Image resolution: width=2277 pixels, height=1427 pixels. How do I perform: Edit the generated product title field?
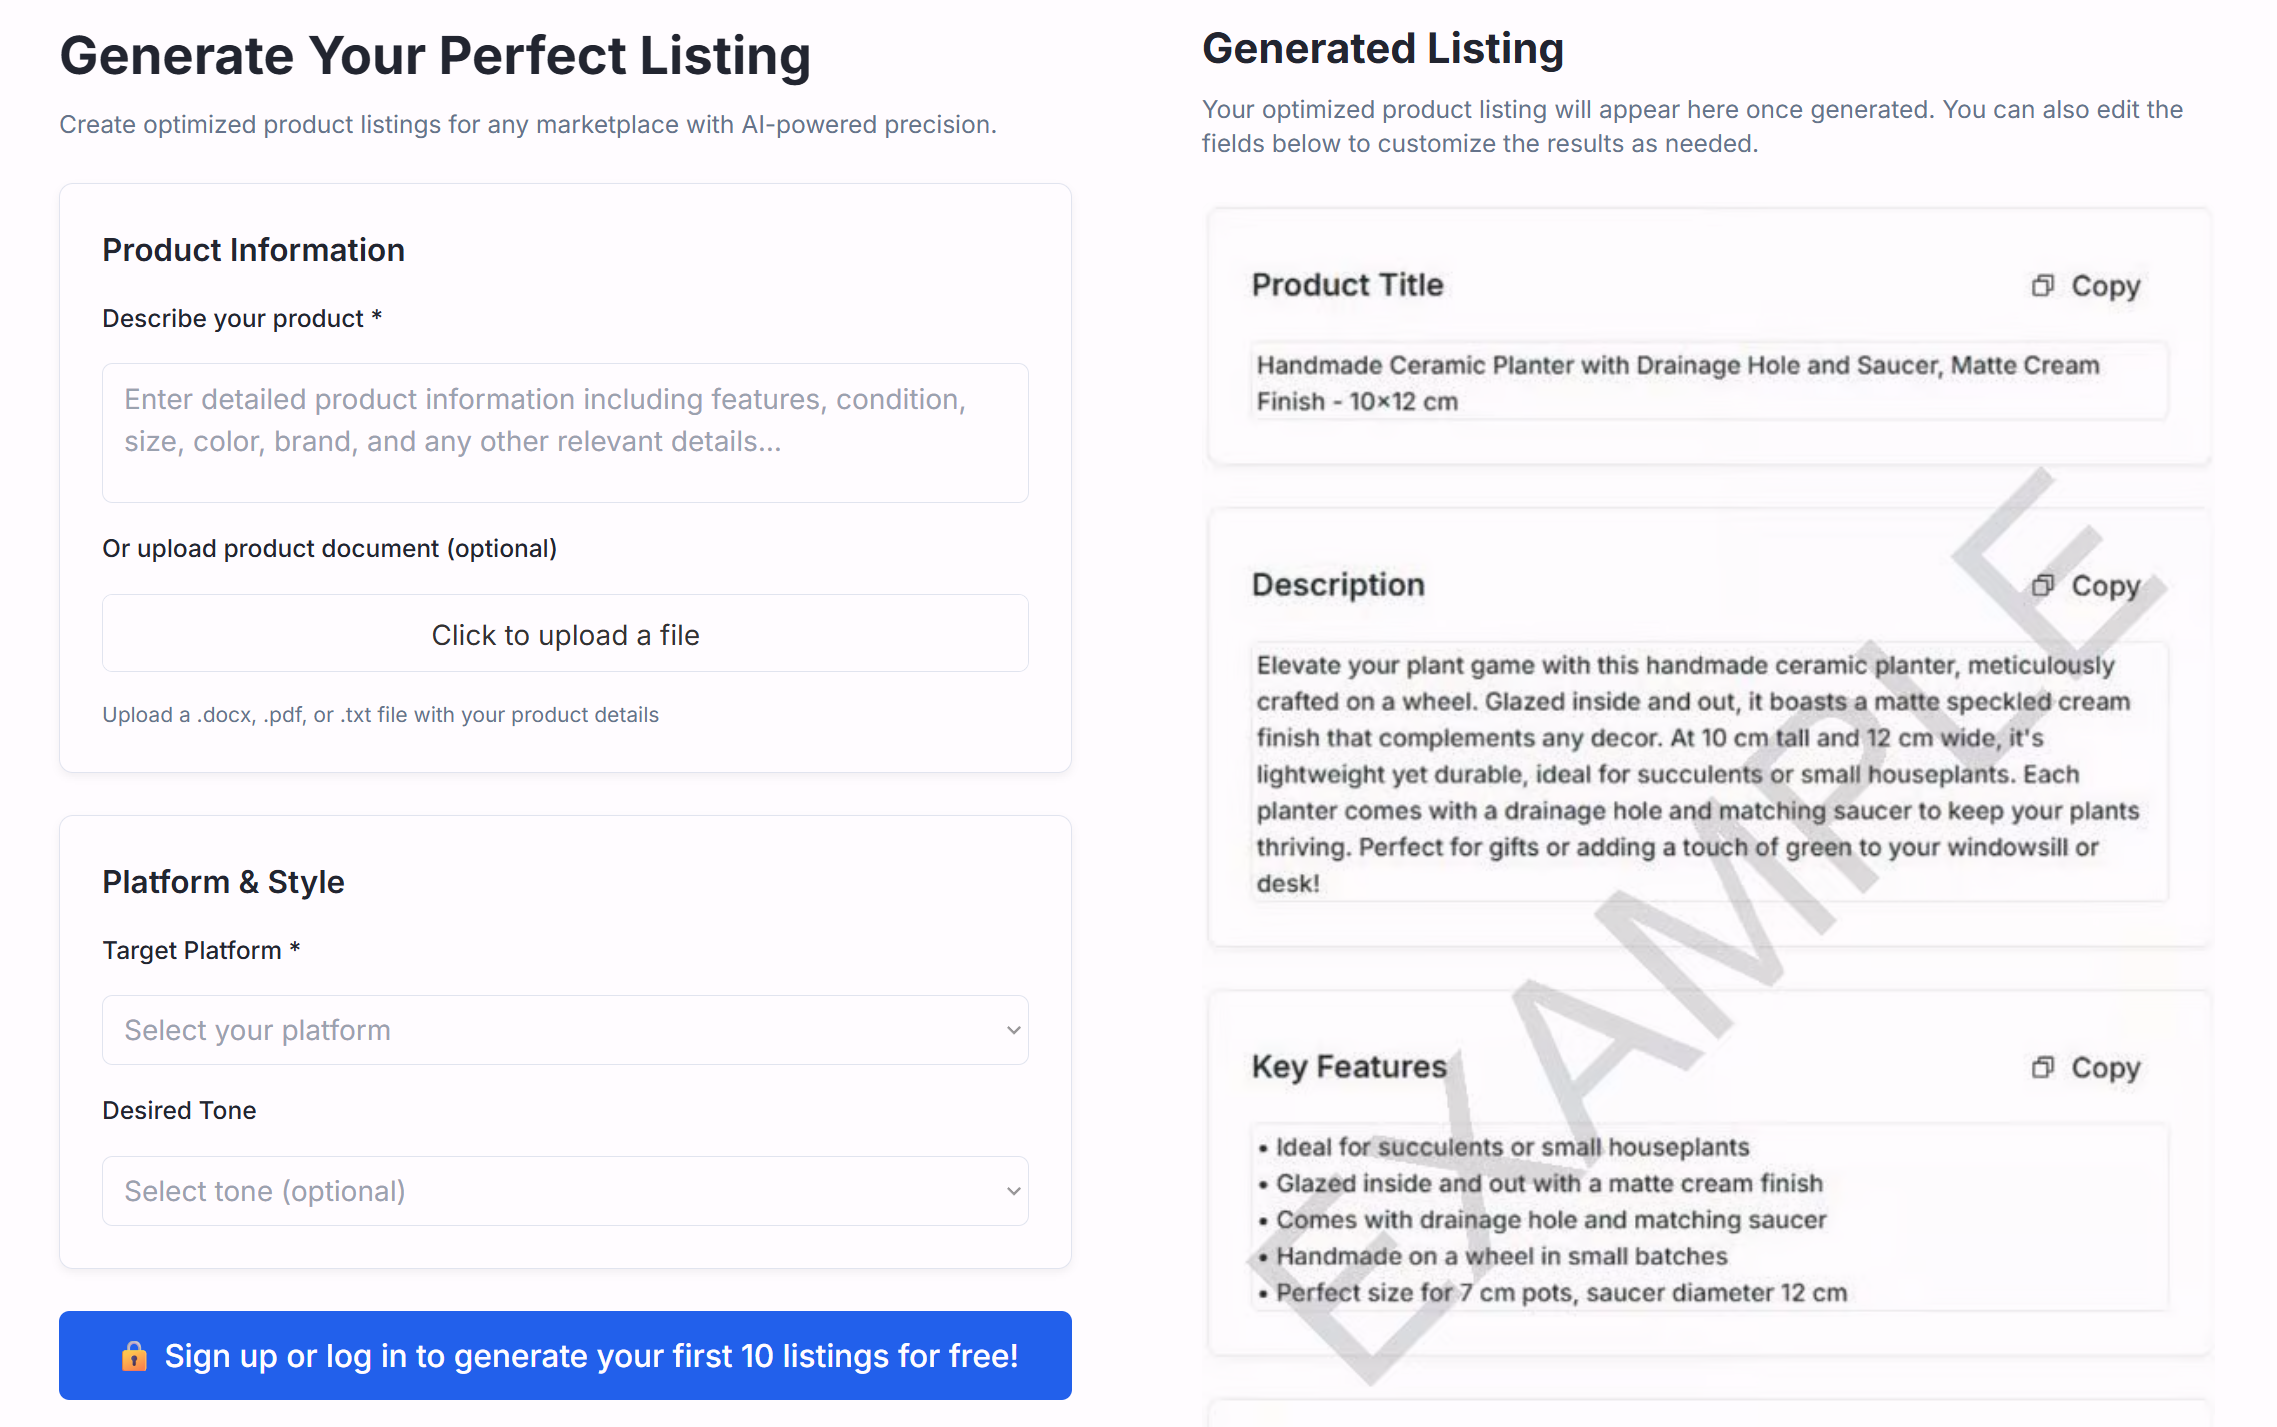click(1709, 382)
